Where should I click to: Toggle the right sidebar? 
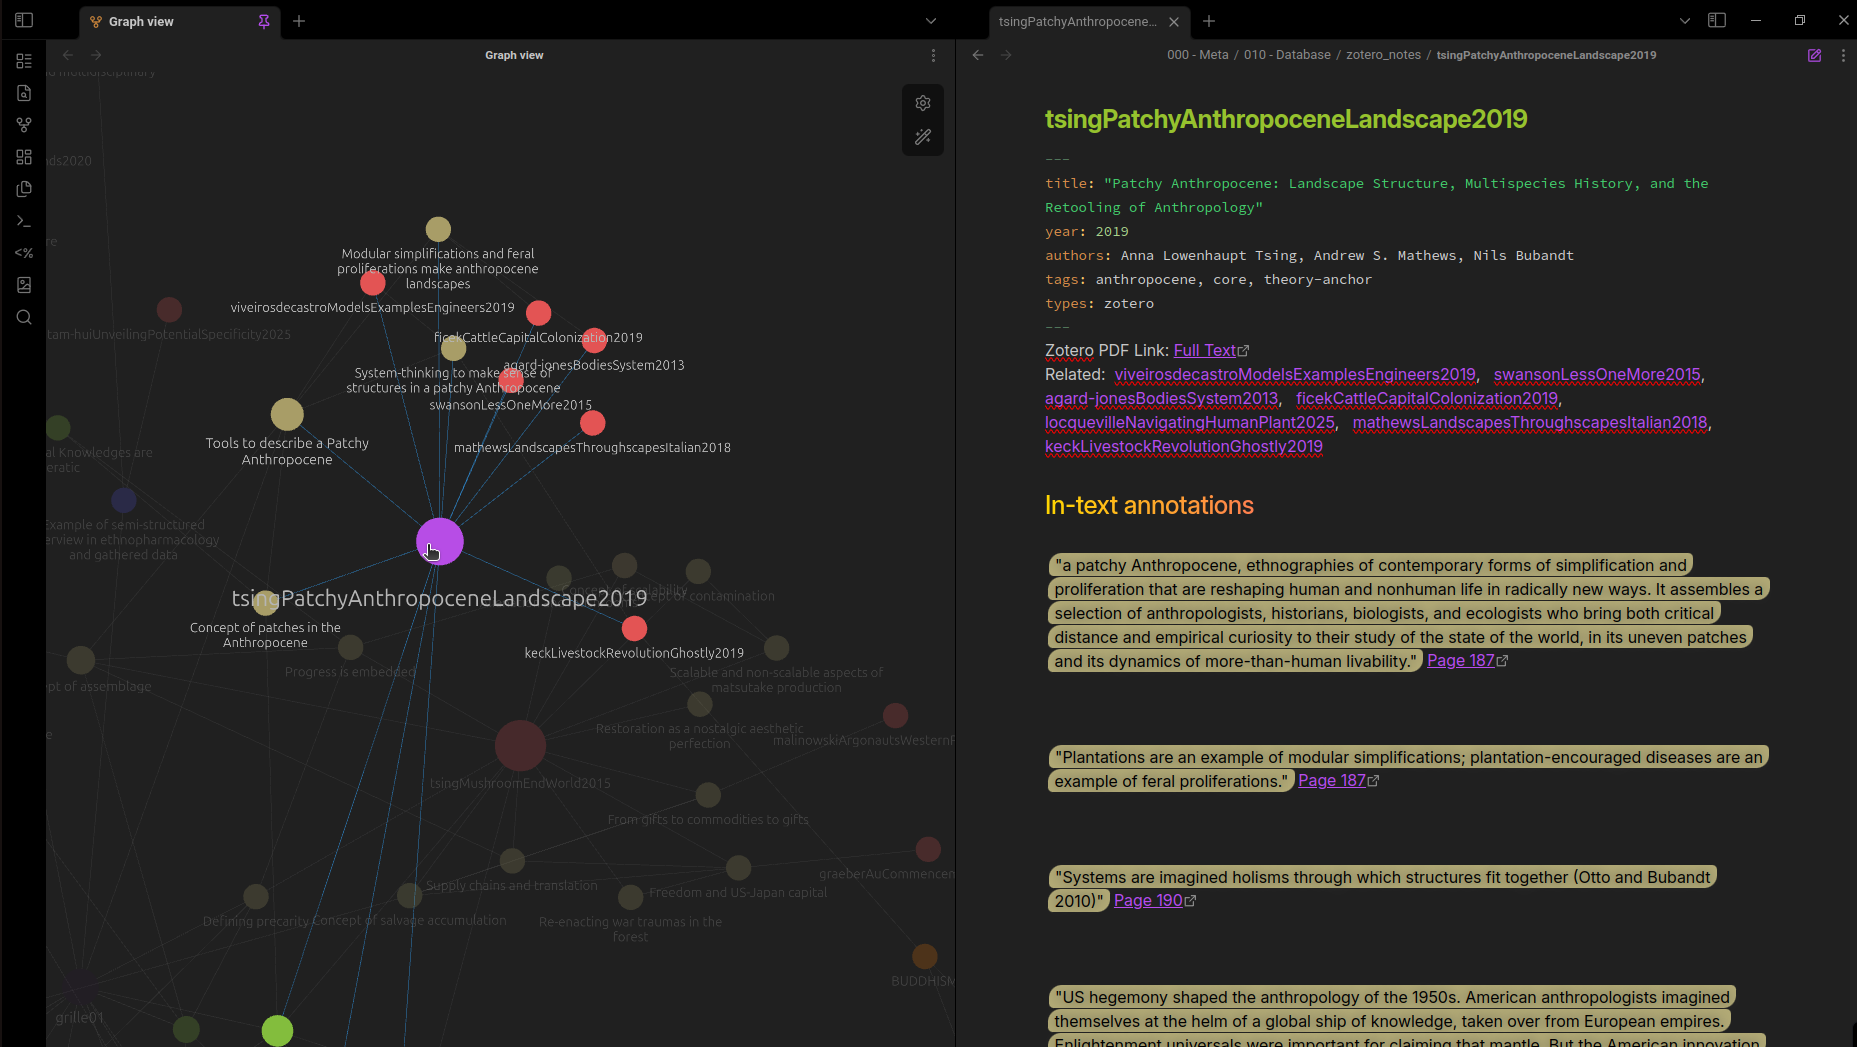pos(1716,20)
